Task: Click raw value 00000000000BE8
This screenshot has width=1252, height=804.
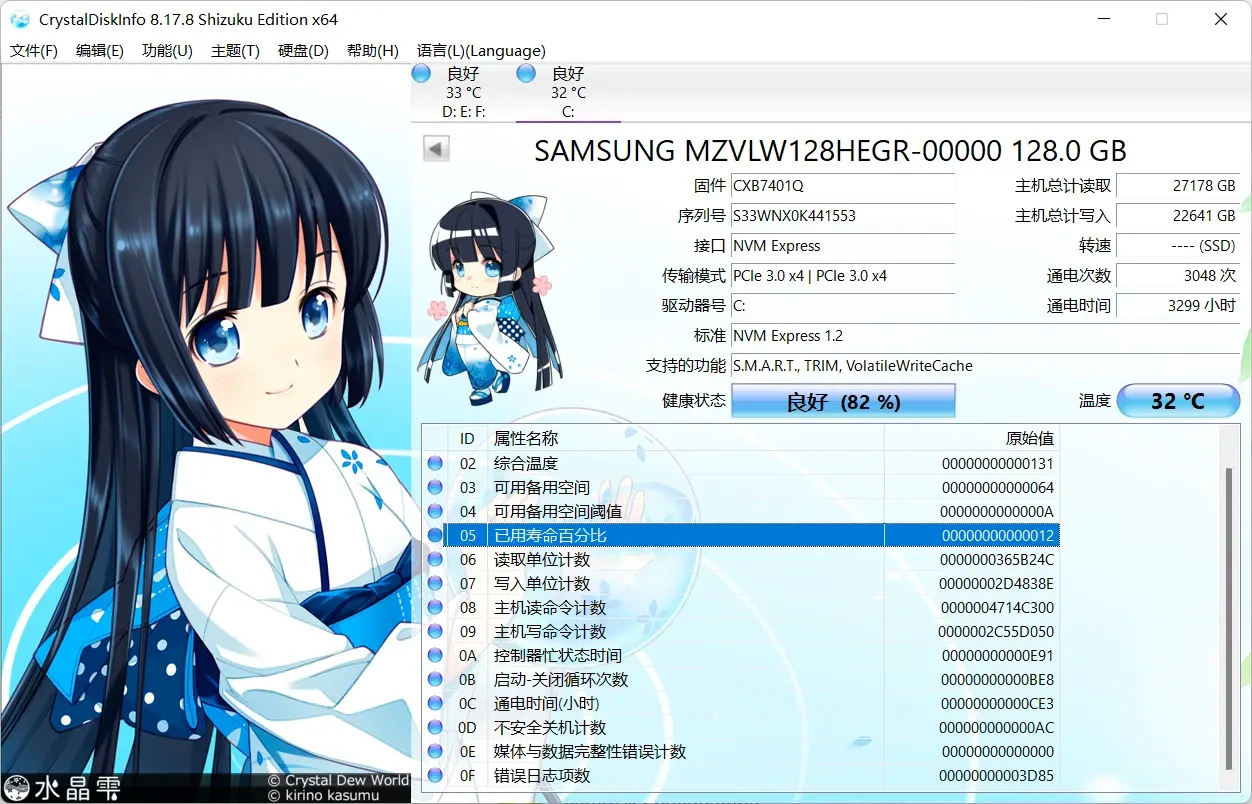Action: click(x=997, y=680)
